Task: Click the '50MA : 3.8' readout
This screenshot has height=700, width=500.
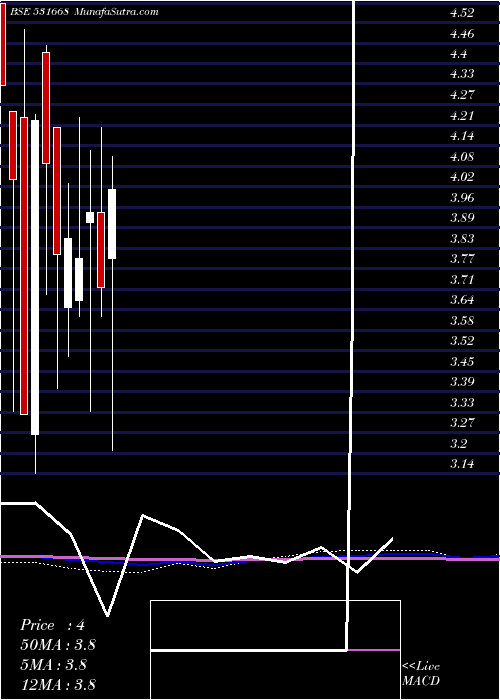Action: (x=58, y=645)
